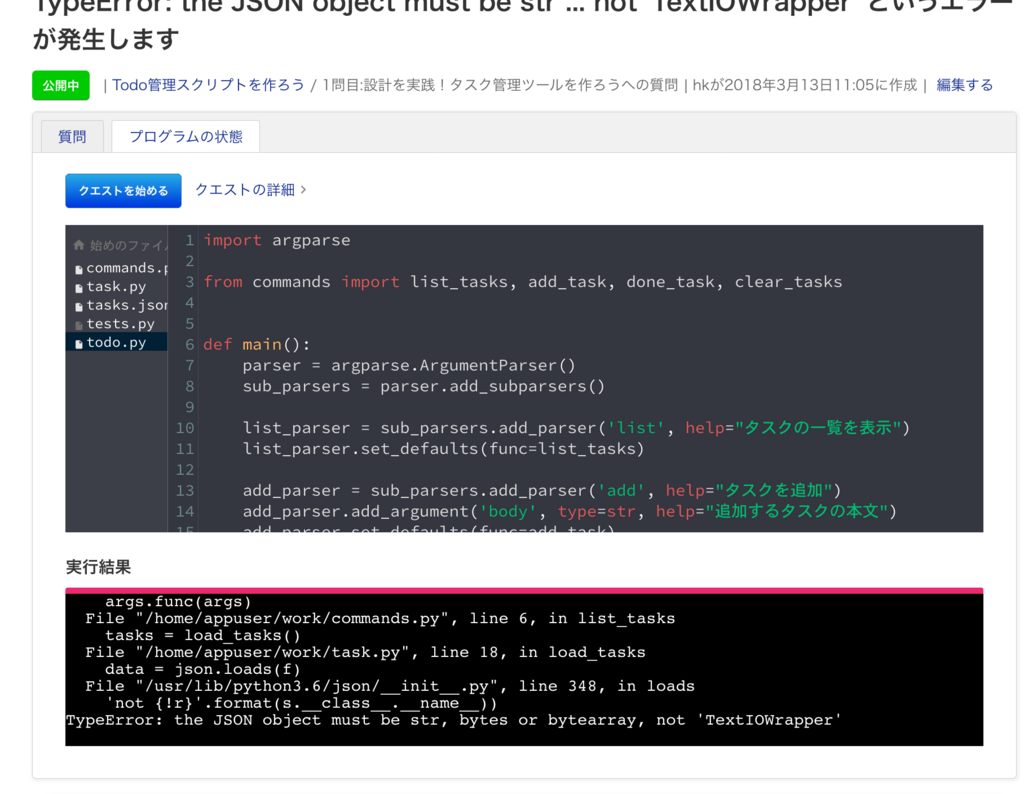
Task: Click the file icon next to commands.py
Action: tap(79, 270)
